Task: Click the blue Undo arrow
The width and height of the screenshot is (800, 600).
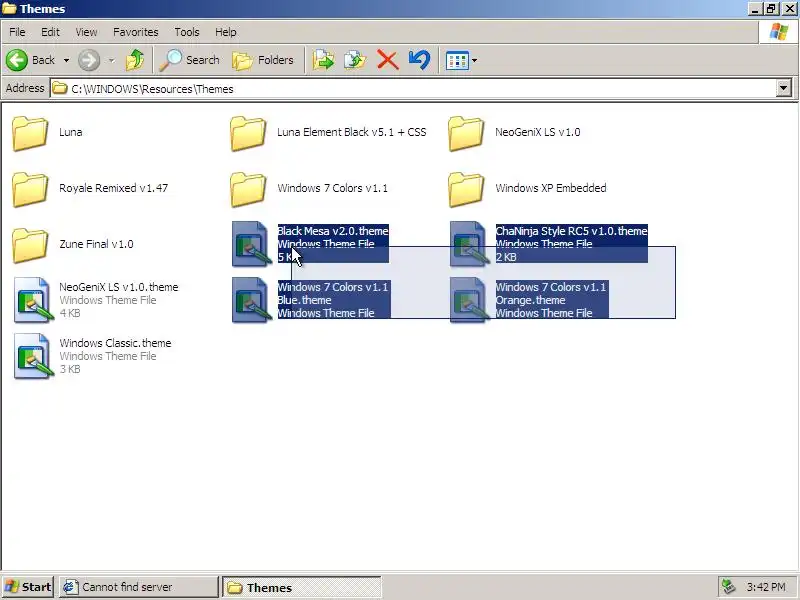Action: 419,60
